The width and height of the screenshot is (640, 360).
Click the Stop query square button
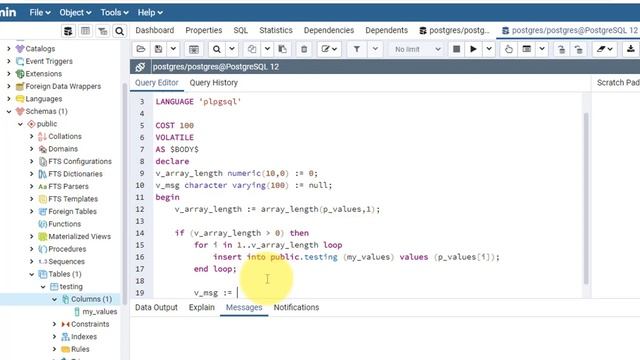(x=456, y=49)
